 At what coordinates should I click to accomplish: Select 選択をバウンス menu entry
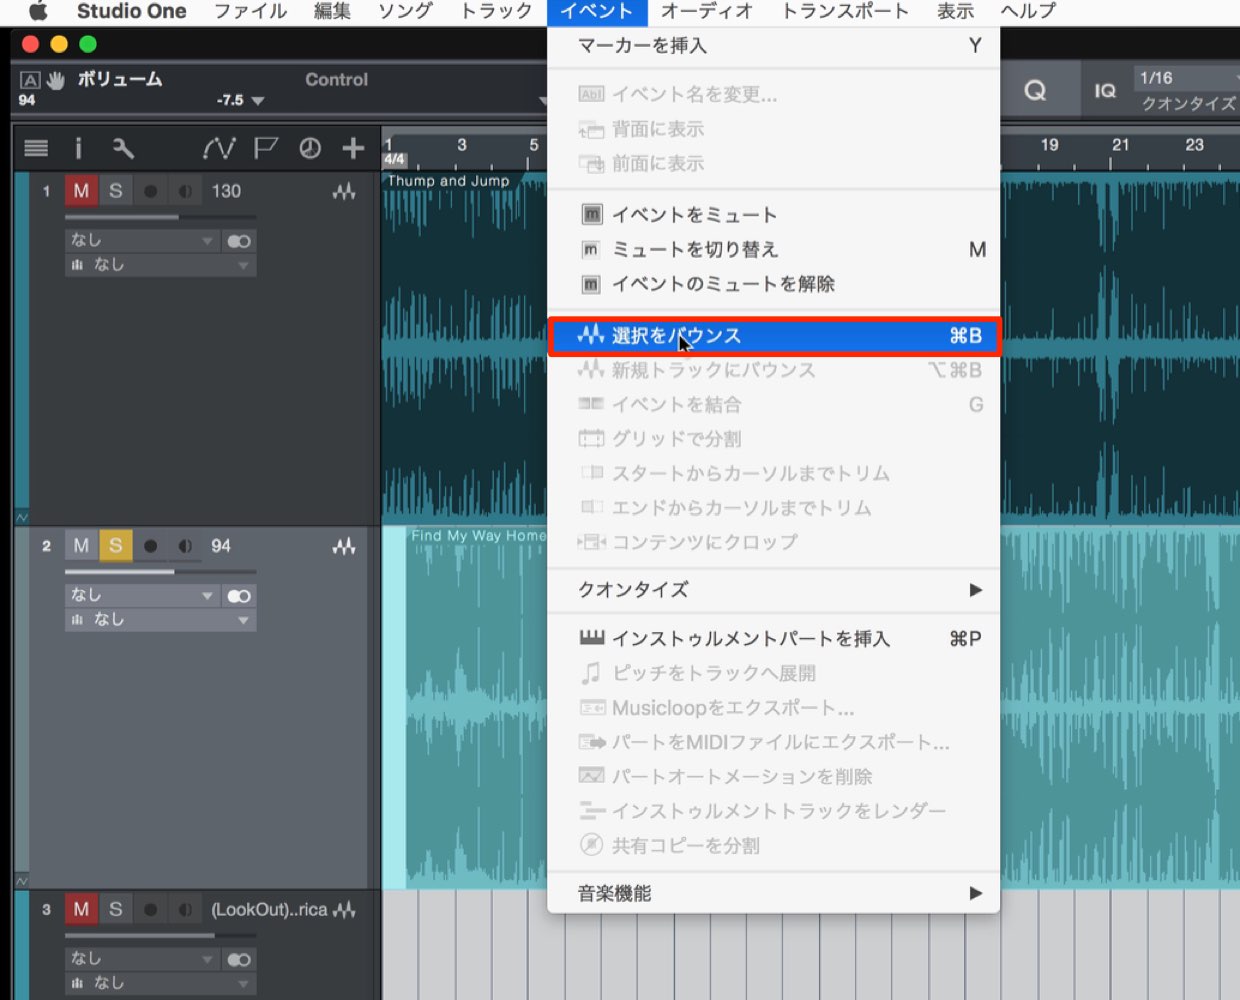774,336
